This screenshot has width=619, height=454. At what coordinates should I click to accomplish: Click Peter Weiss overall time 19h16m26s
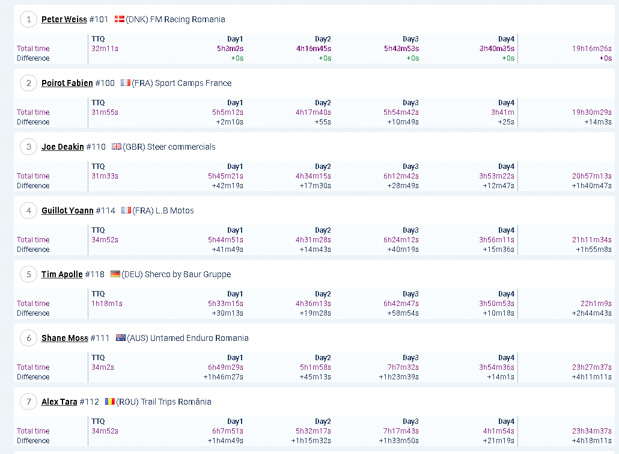click(x=592, y=49)
